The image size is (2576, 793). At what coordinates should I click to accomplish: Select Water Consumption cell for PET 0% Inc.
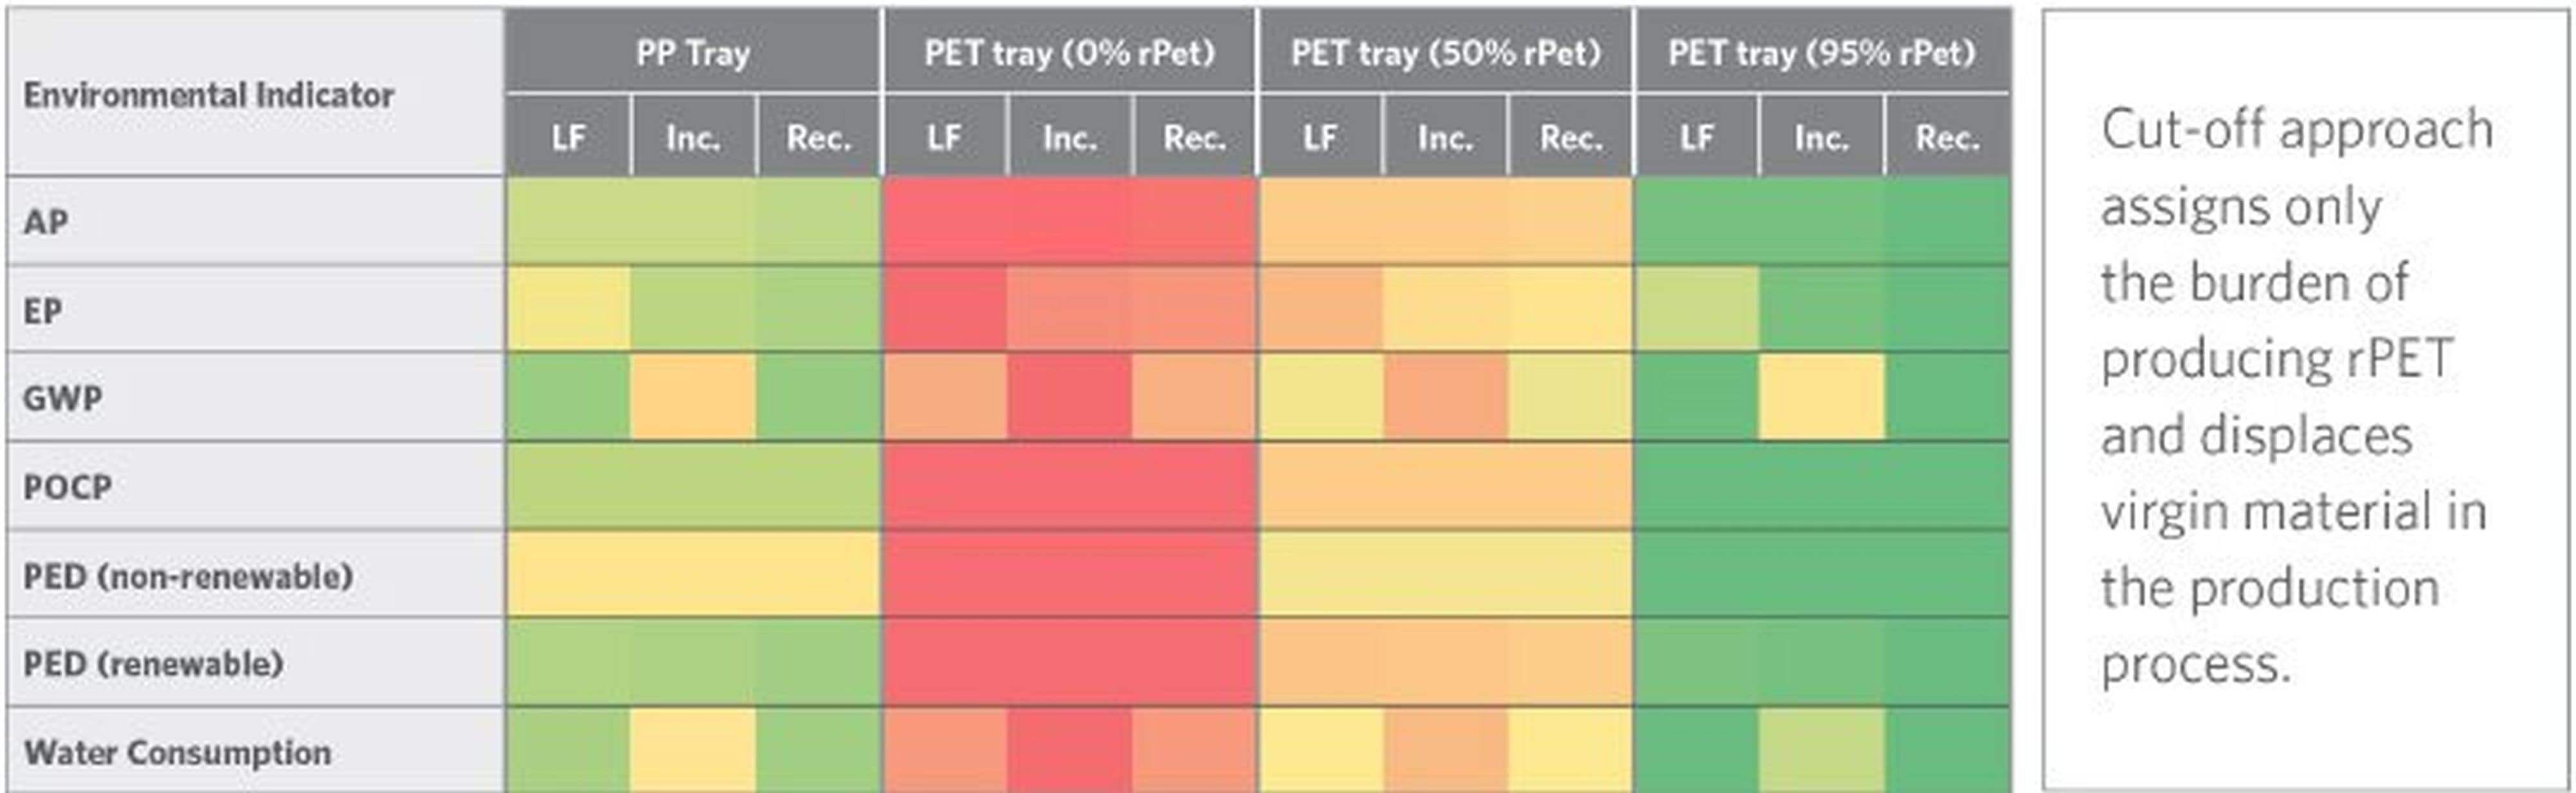[x=1069, y=751]
